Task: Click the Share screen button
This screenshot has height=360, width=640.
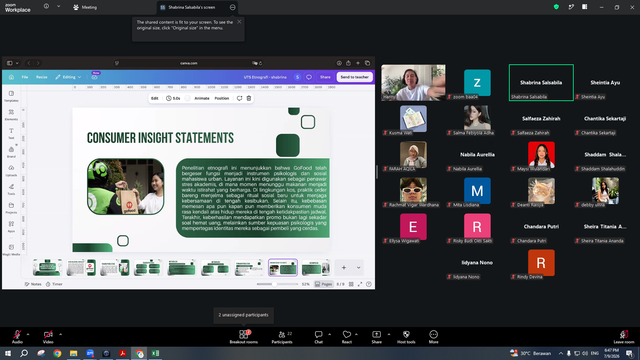Action: click(x=376, y=336)
